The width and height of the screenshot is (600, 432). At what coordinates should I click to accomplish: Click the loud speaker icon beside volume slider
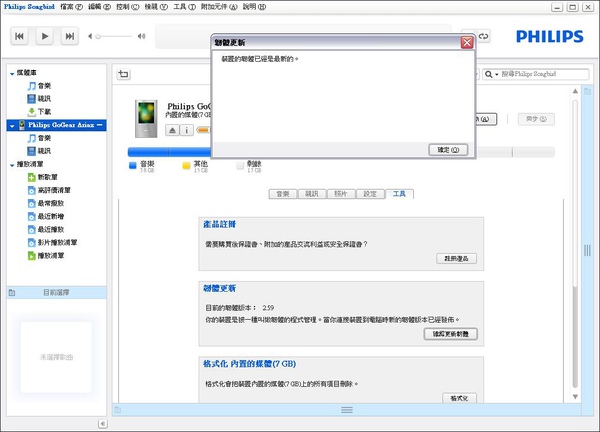pos(142,36)
